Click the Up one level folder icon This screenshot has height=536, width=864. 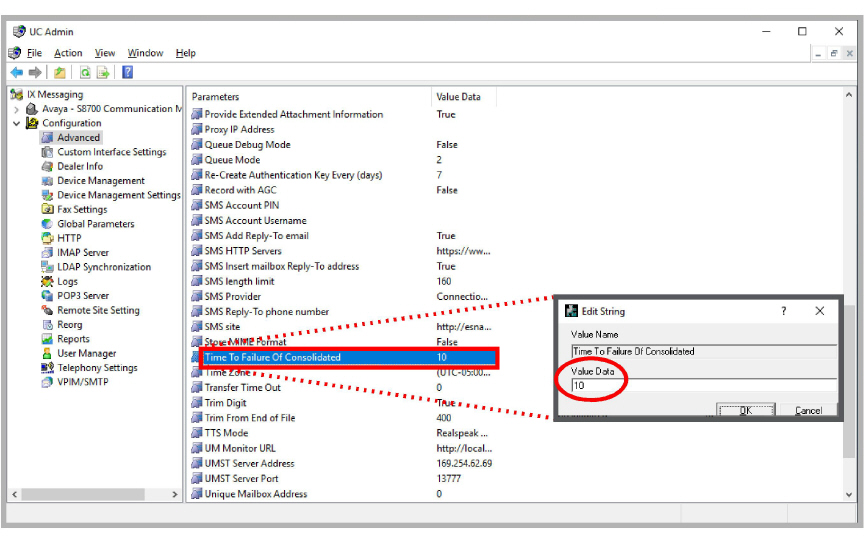point(60,72)
